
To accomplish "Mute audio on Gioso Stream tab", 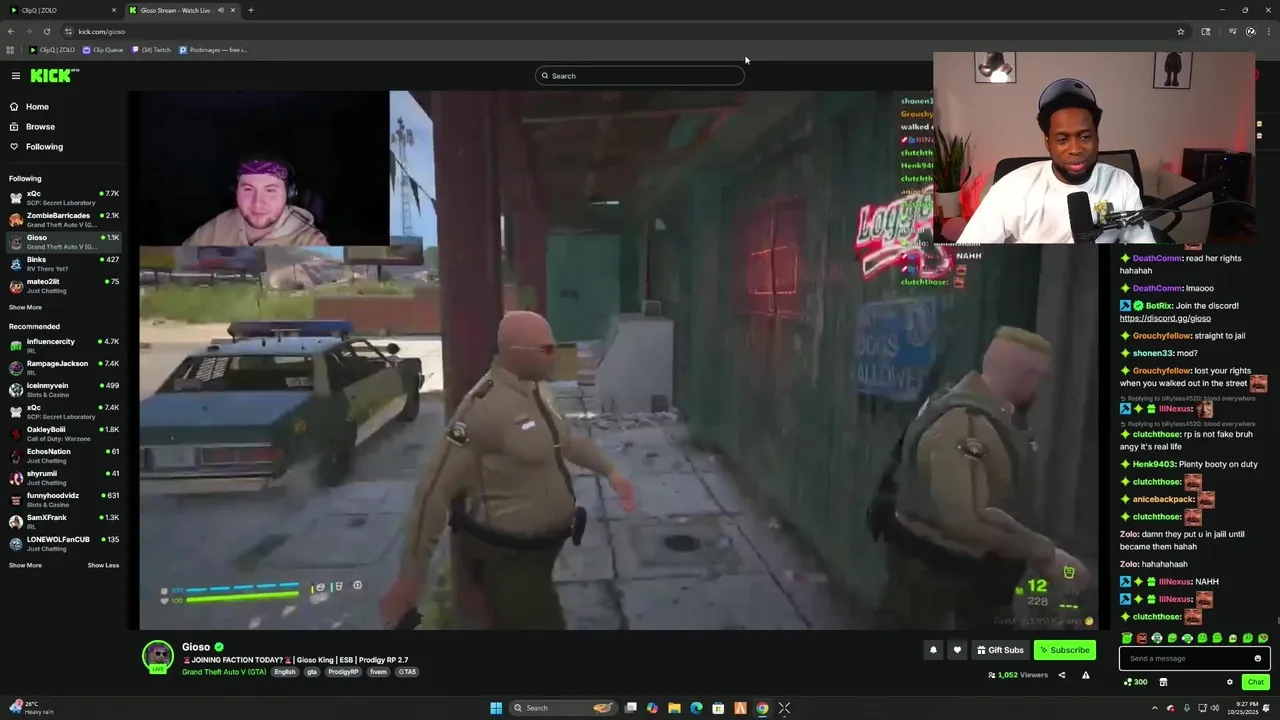I will coord(220,10).
